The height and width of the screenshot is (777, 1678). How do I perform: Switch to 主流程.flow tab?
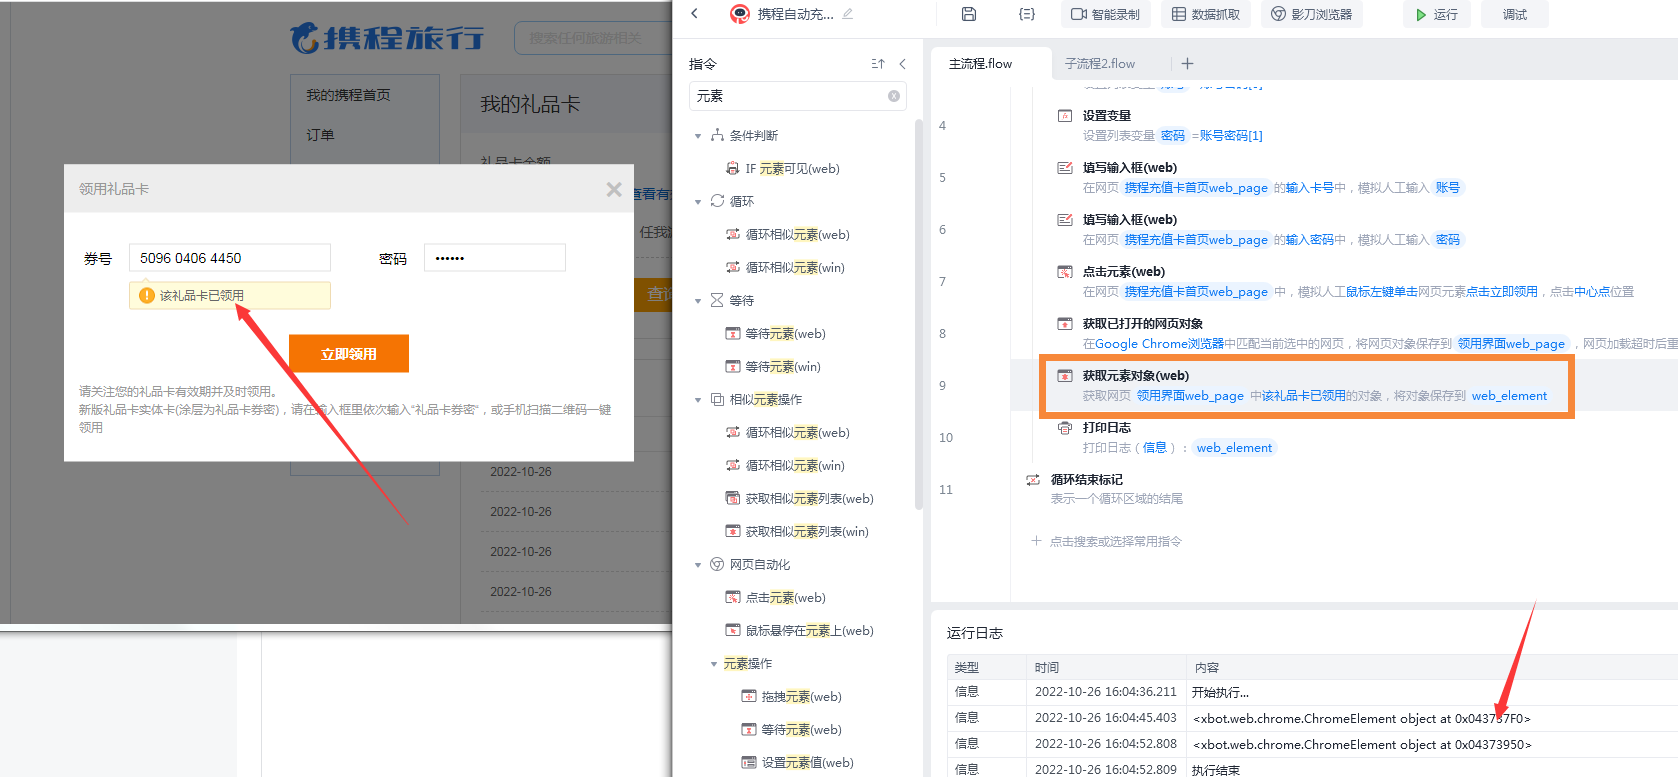tap(980, 64)
